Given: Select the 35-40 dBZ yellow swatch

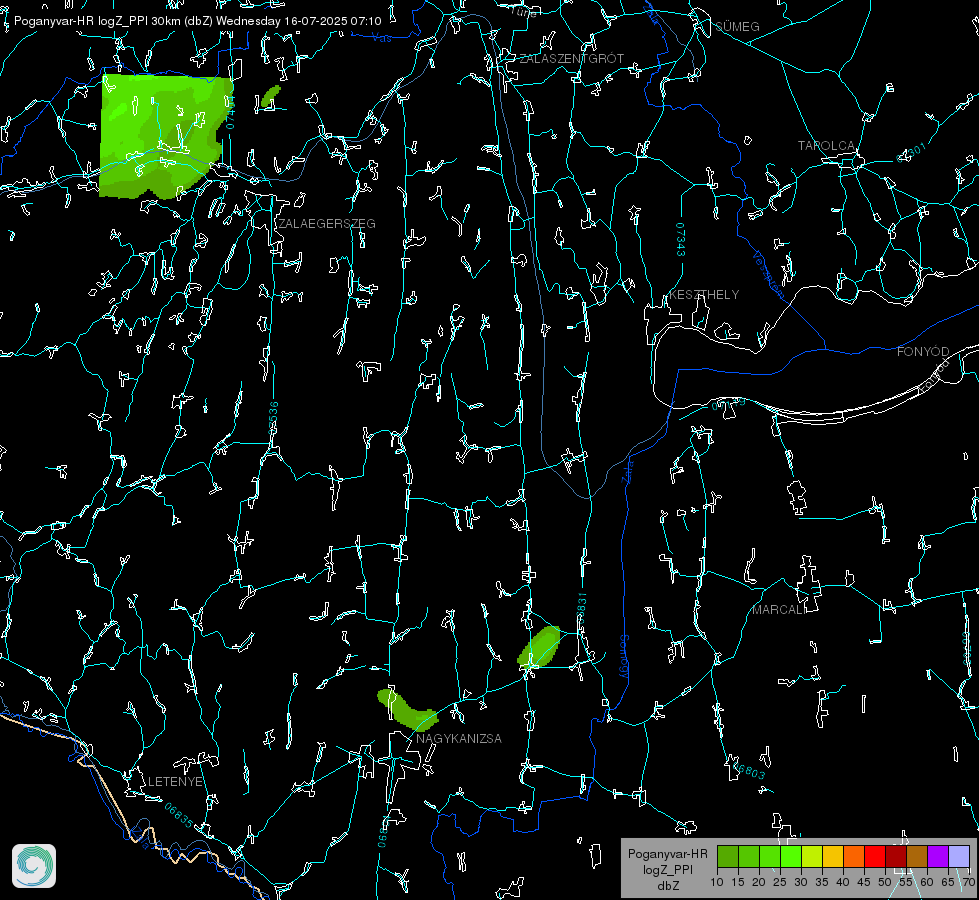Looking at the screenshot, I should (x=833, y=857).
